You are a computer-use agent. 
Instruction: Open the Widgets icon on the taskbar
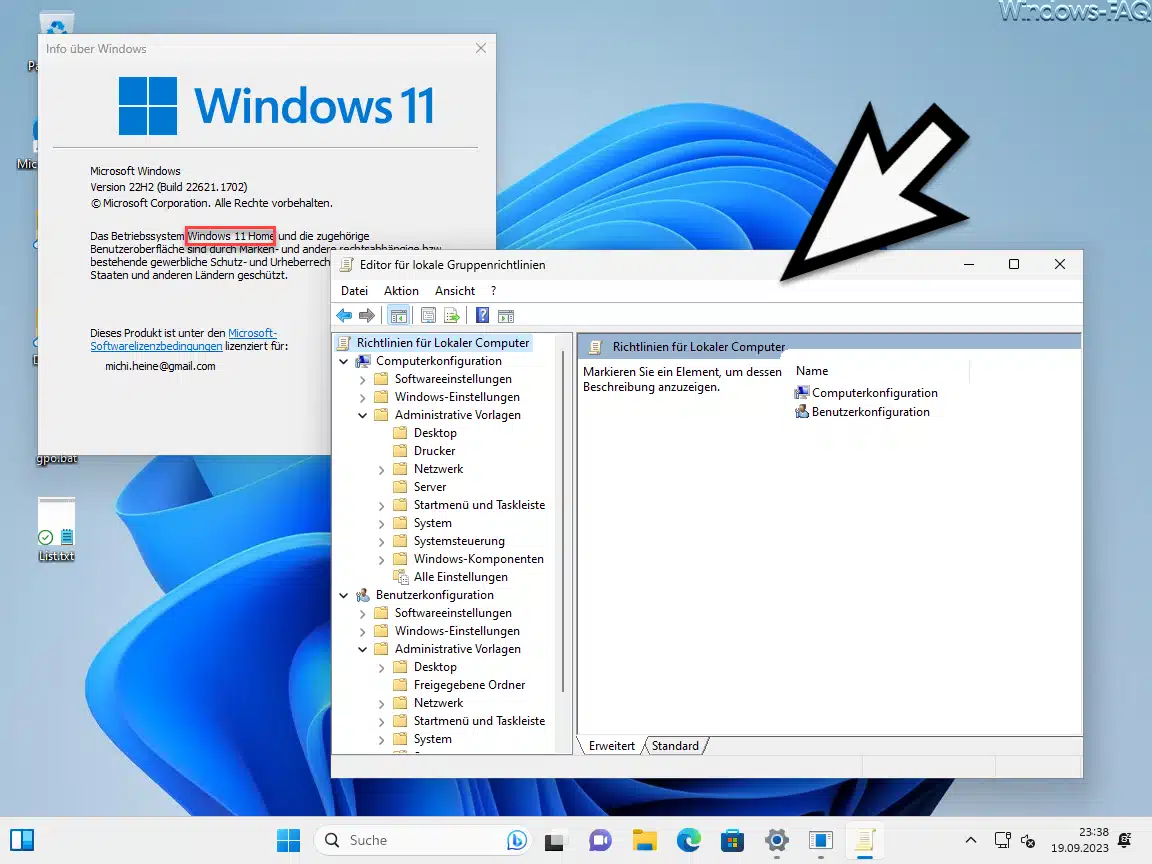(22, 840)
